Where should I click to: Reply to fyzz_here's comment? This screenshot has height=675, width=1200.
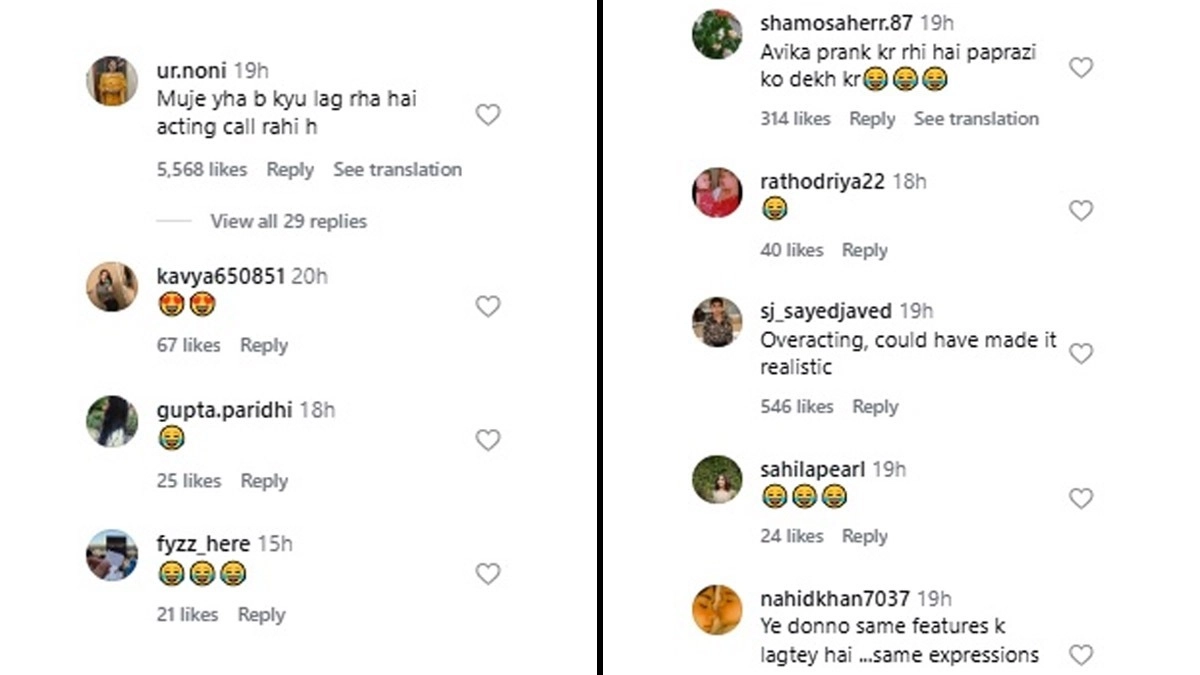click(x=262, y=616)
